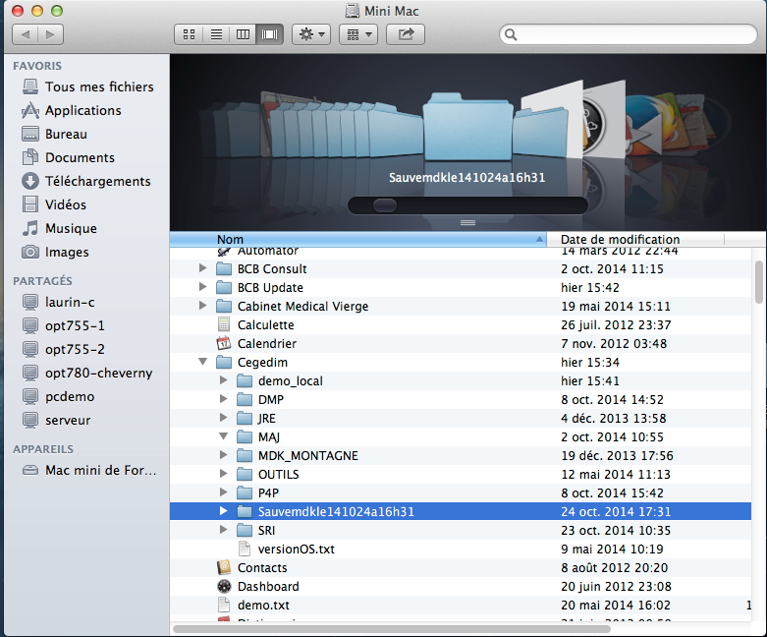Click inside the search field
767x637 pixels.
point(630,35)
